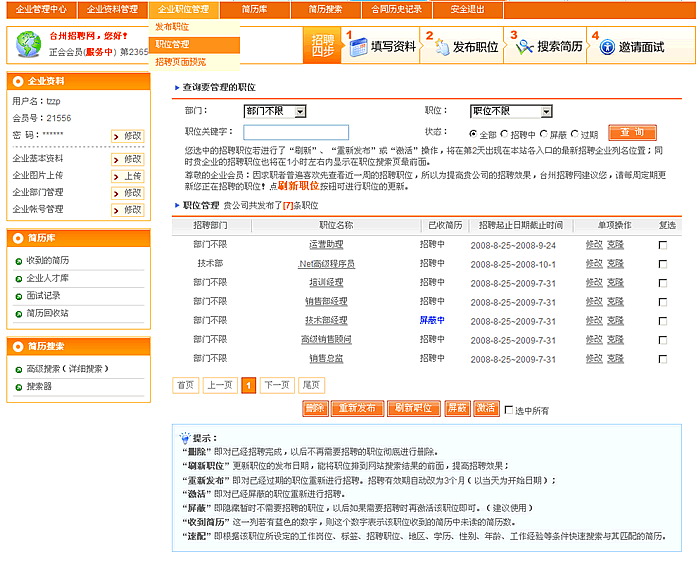The height and width of the screenshot is (563, 700).
Task: Enable the 选中所有 select-all checkbox
Action: point(509,409)
